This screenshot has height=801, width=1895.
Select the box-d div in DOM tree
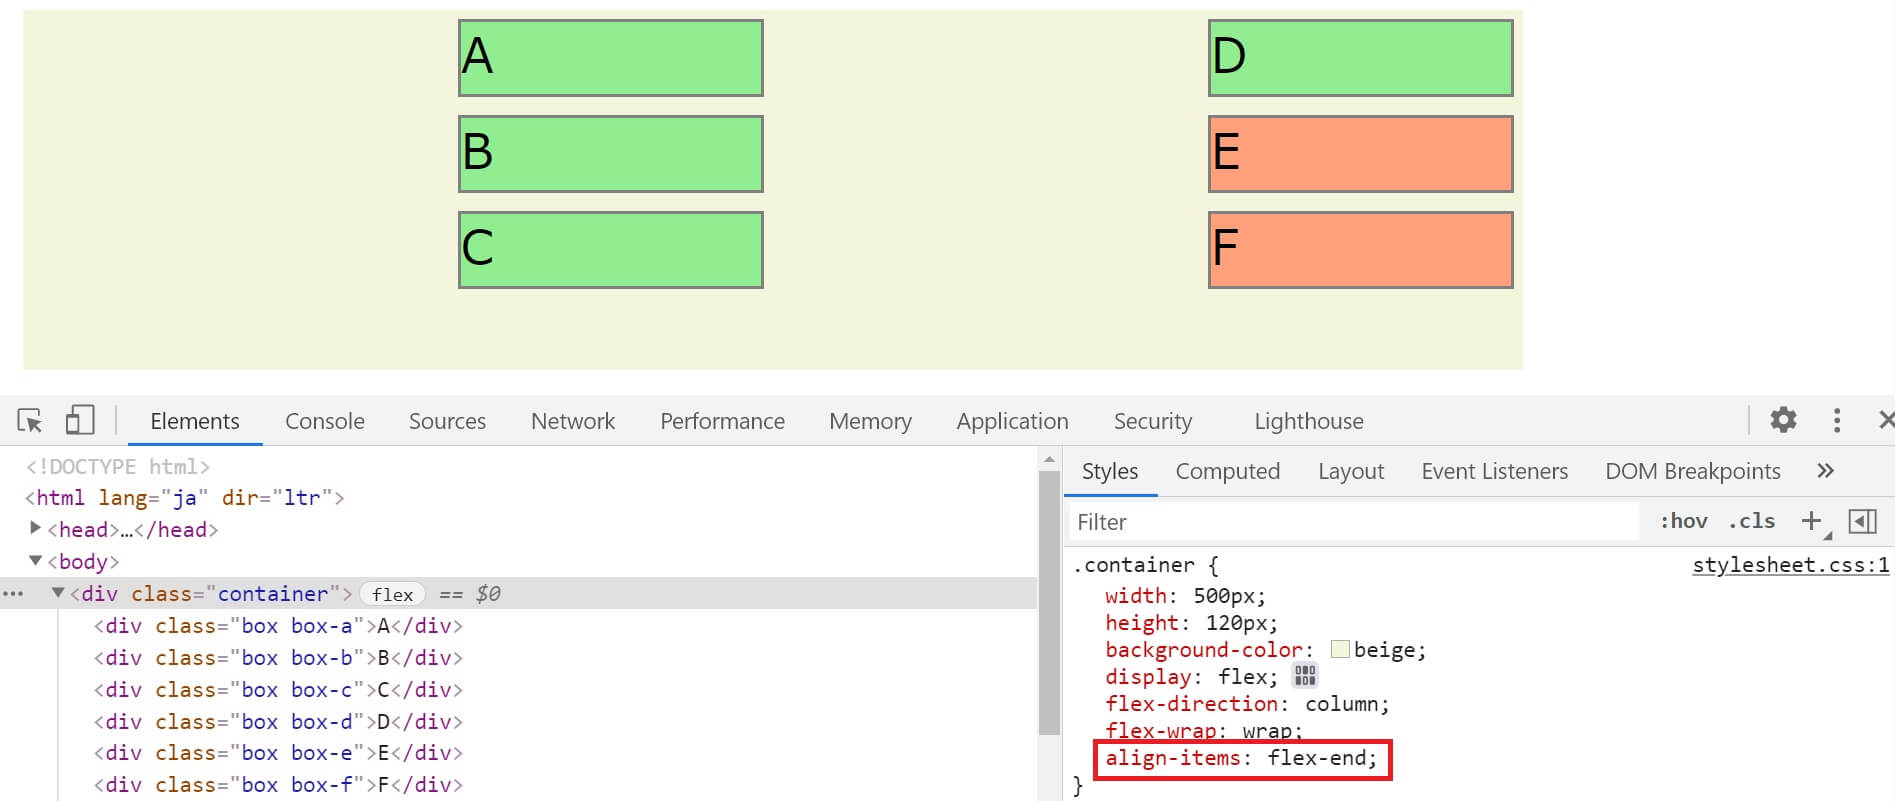pos(278,721)
